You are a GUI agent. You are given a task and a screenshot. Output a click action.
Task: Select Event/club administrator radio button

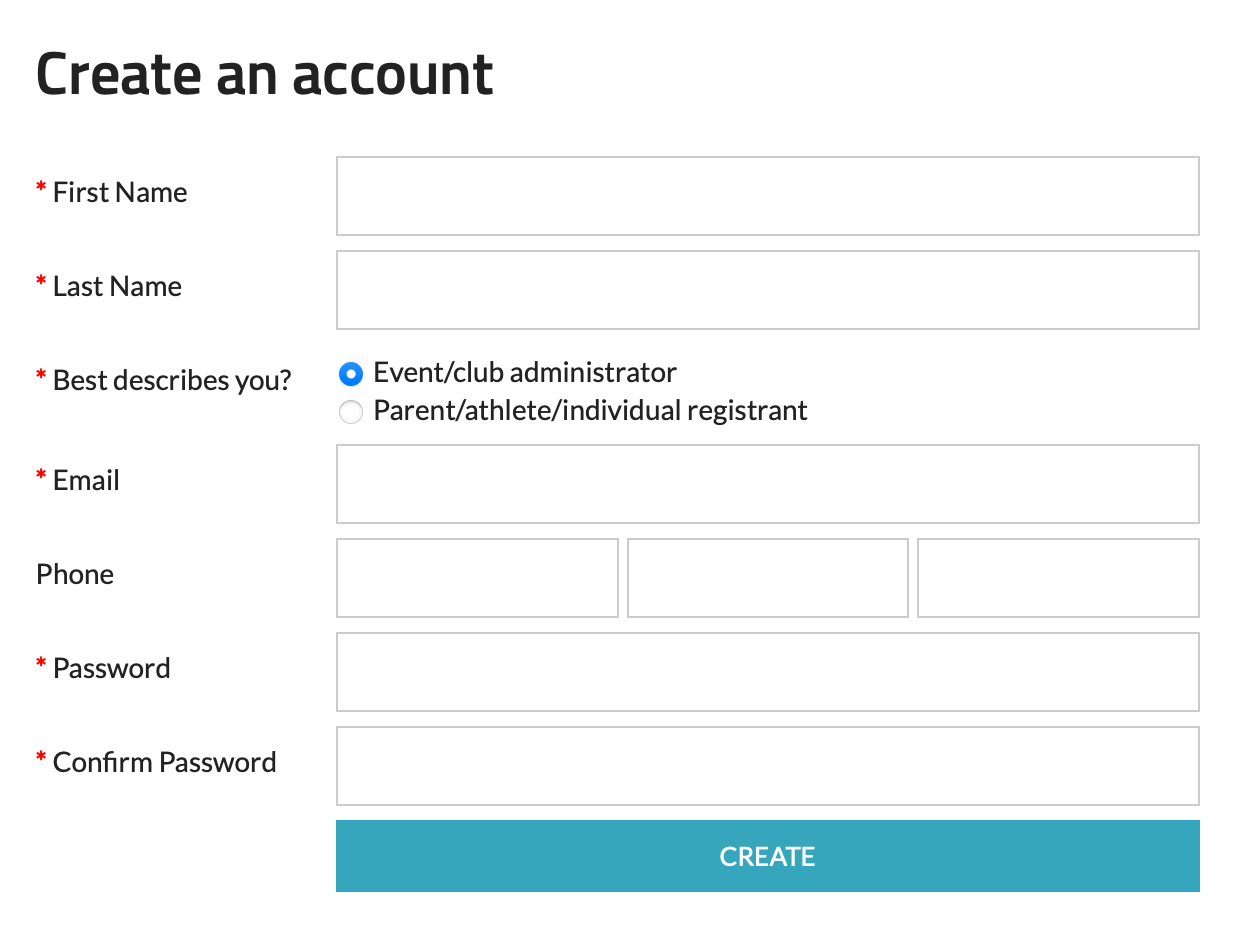pyautogui.click(x=351, y=374)
